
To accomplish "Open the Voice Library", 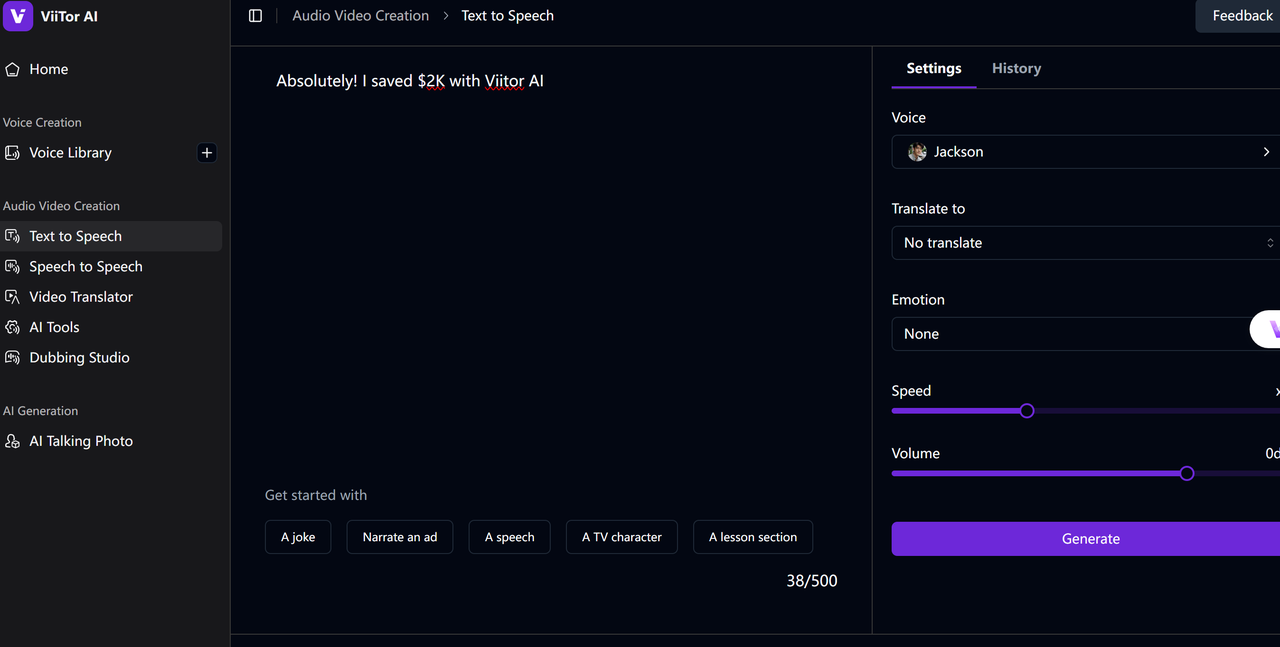I will click(70, 153).
